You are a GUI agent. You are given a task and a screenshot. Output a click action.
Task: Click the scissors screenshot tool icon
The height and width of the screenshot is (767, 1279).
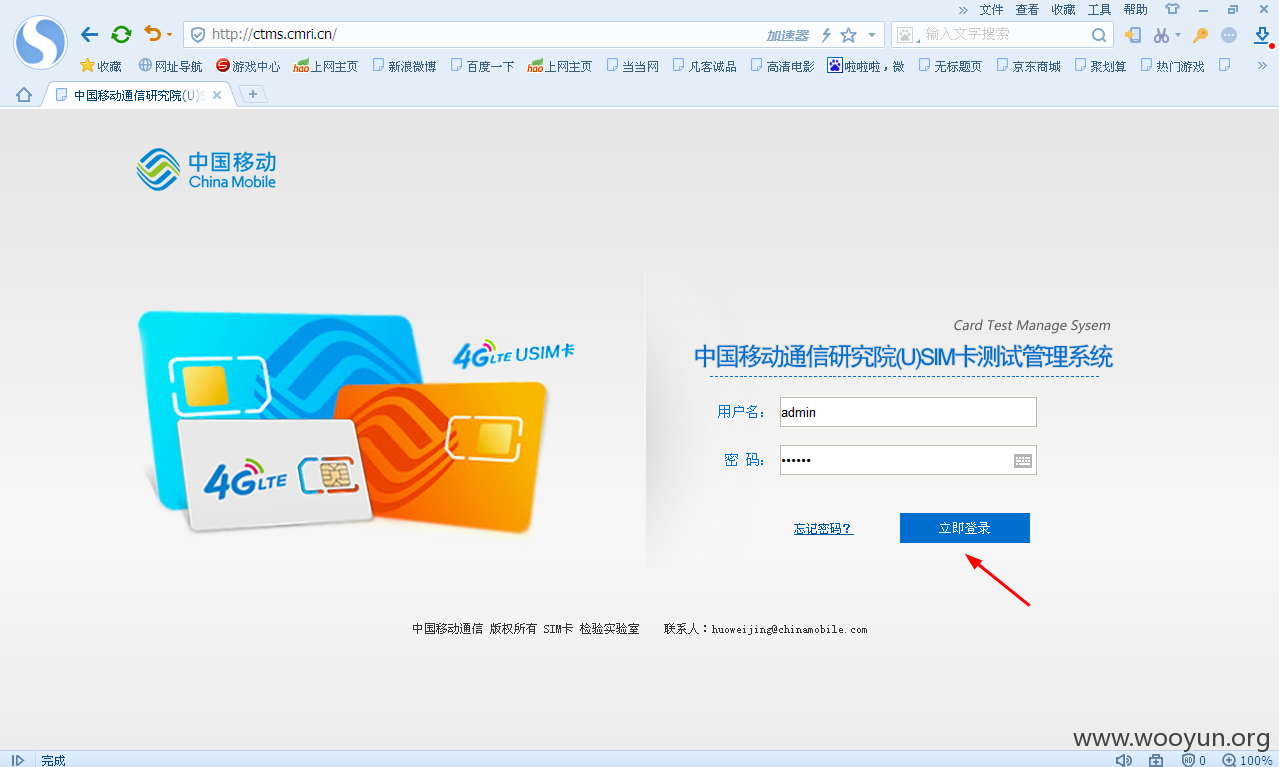tap(1161, 35)
